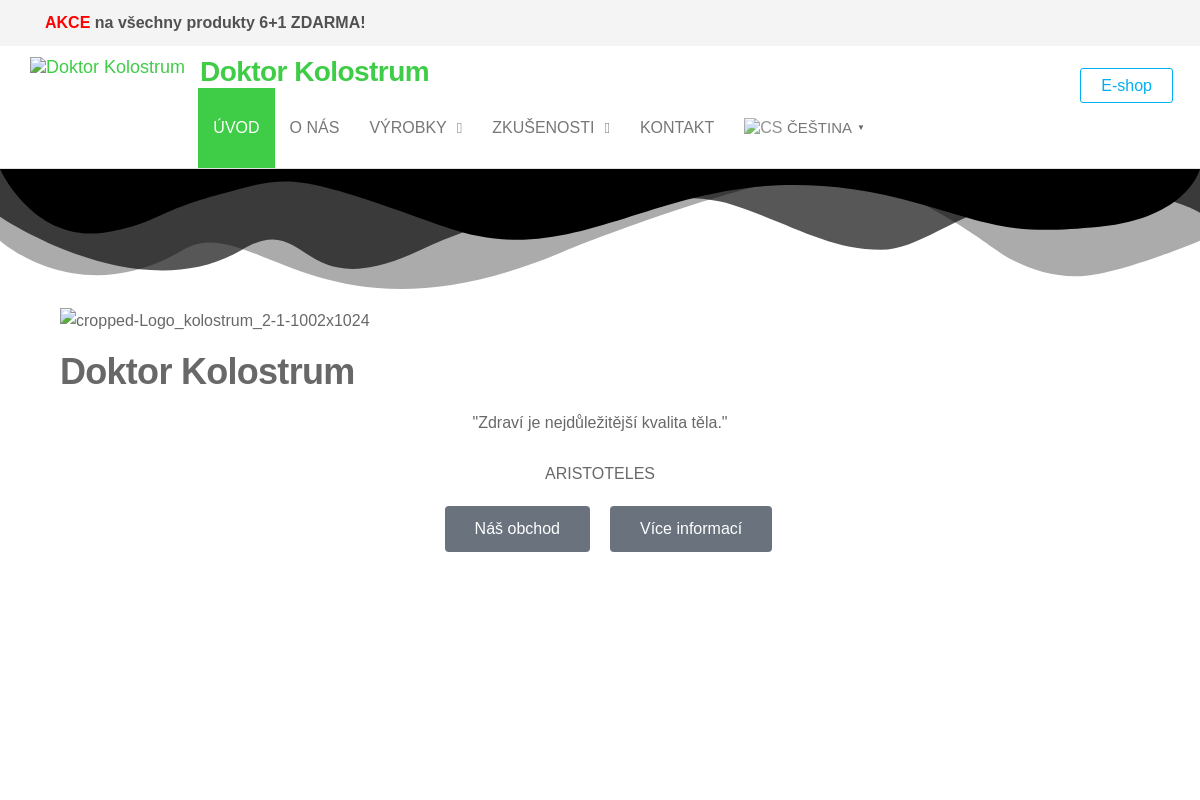Go to the KONTAKT page

tap(677, 128)
